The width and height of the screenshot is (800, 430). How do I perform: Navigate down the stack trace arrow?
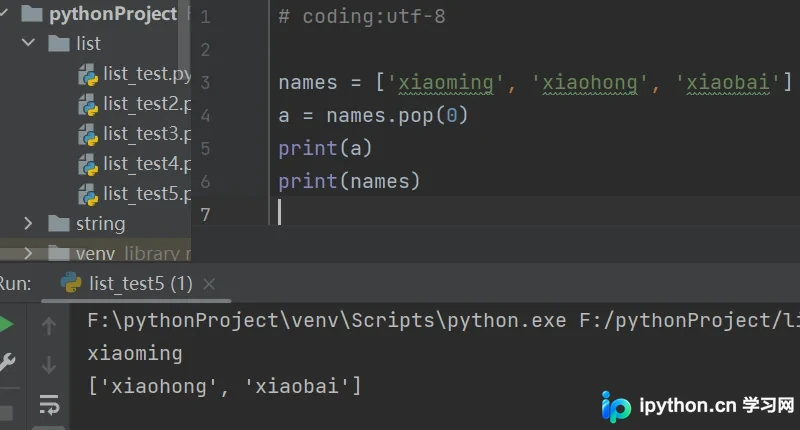(49, 365)
